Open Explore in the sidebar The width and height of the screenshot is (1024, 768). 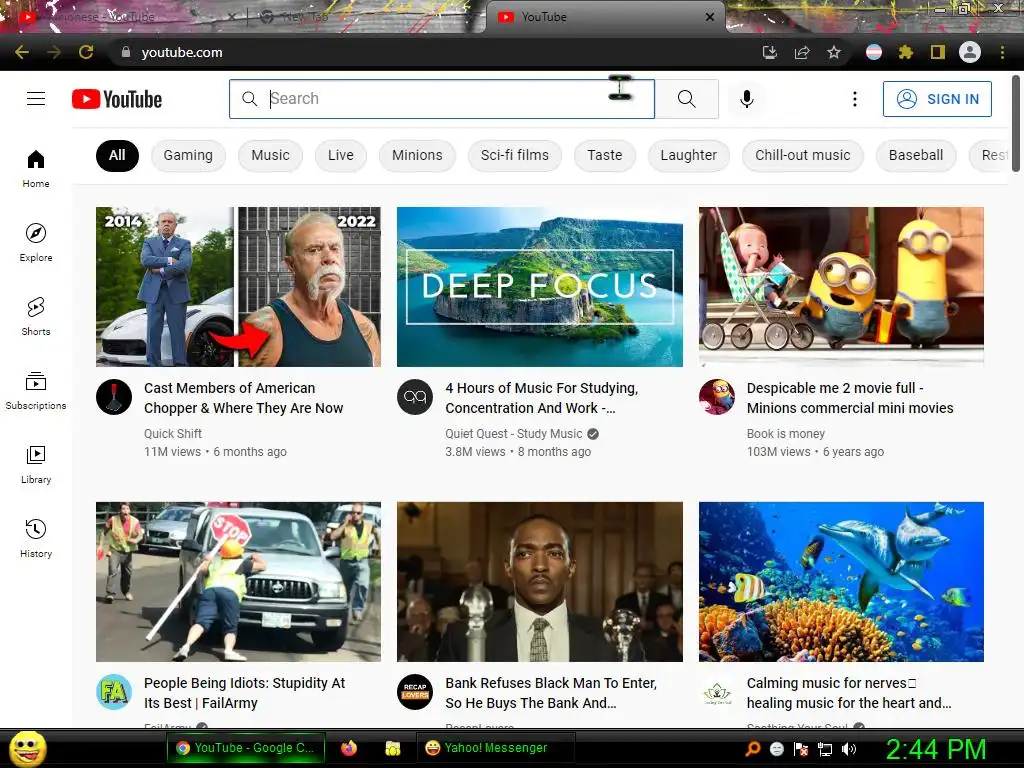pos(36,242)
